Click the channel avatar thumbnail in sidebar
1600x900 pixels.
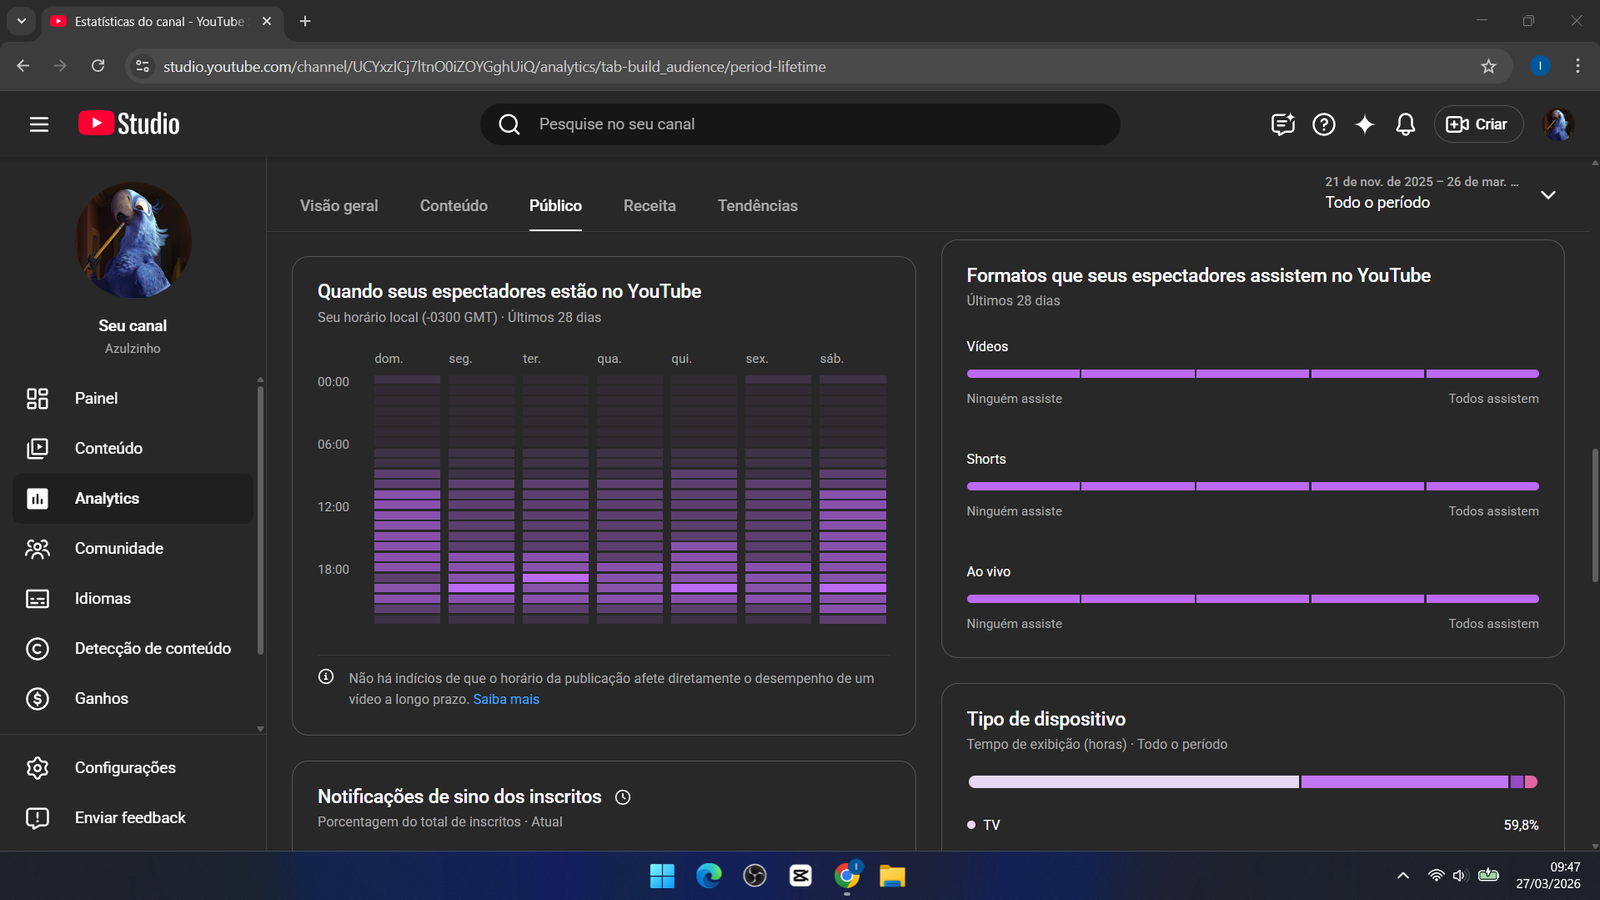pyautogui.click(x=133, y=240)
